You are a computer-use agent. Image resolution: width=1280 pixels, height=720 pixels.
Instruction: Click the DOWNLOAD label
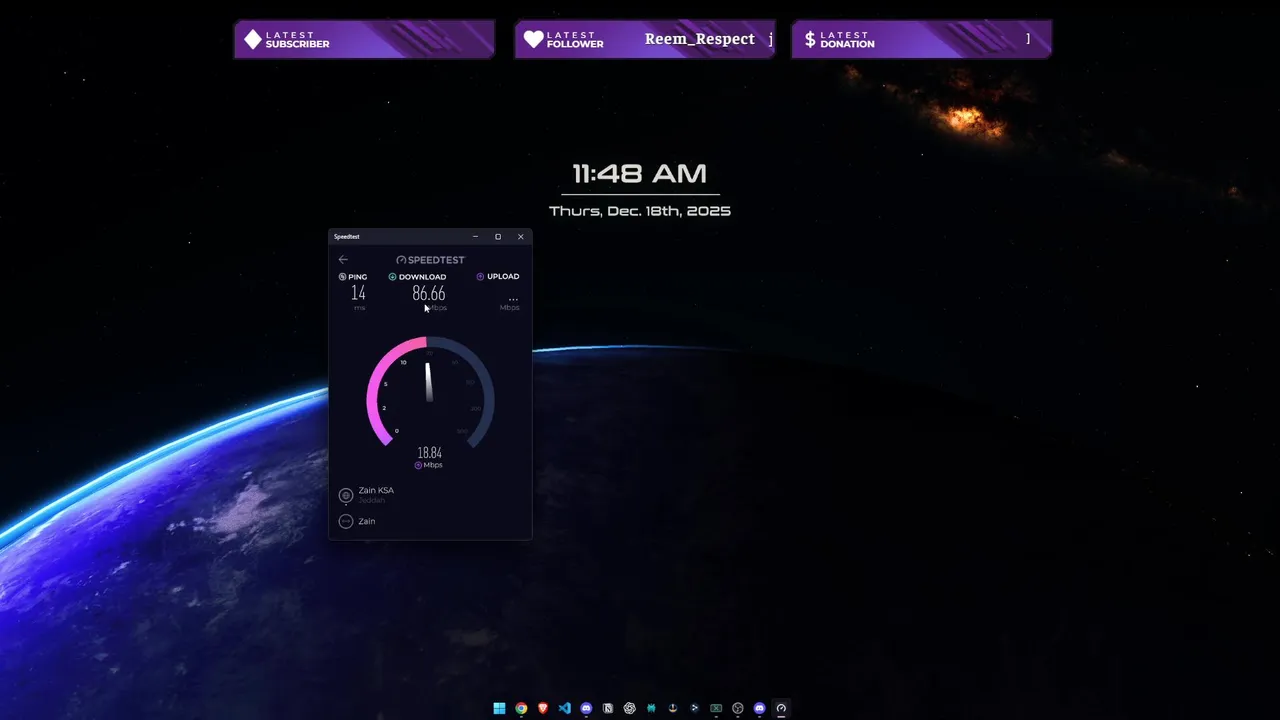point(422,277)
